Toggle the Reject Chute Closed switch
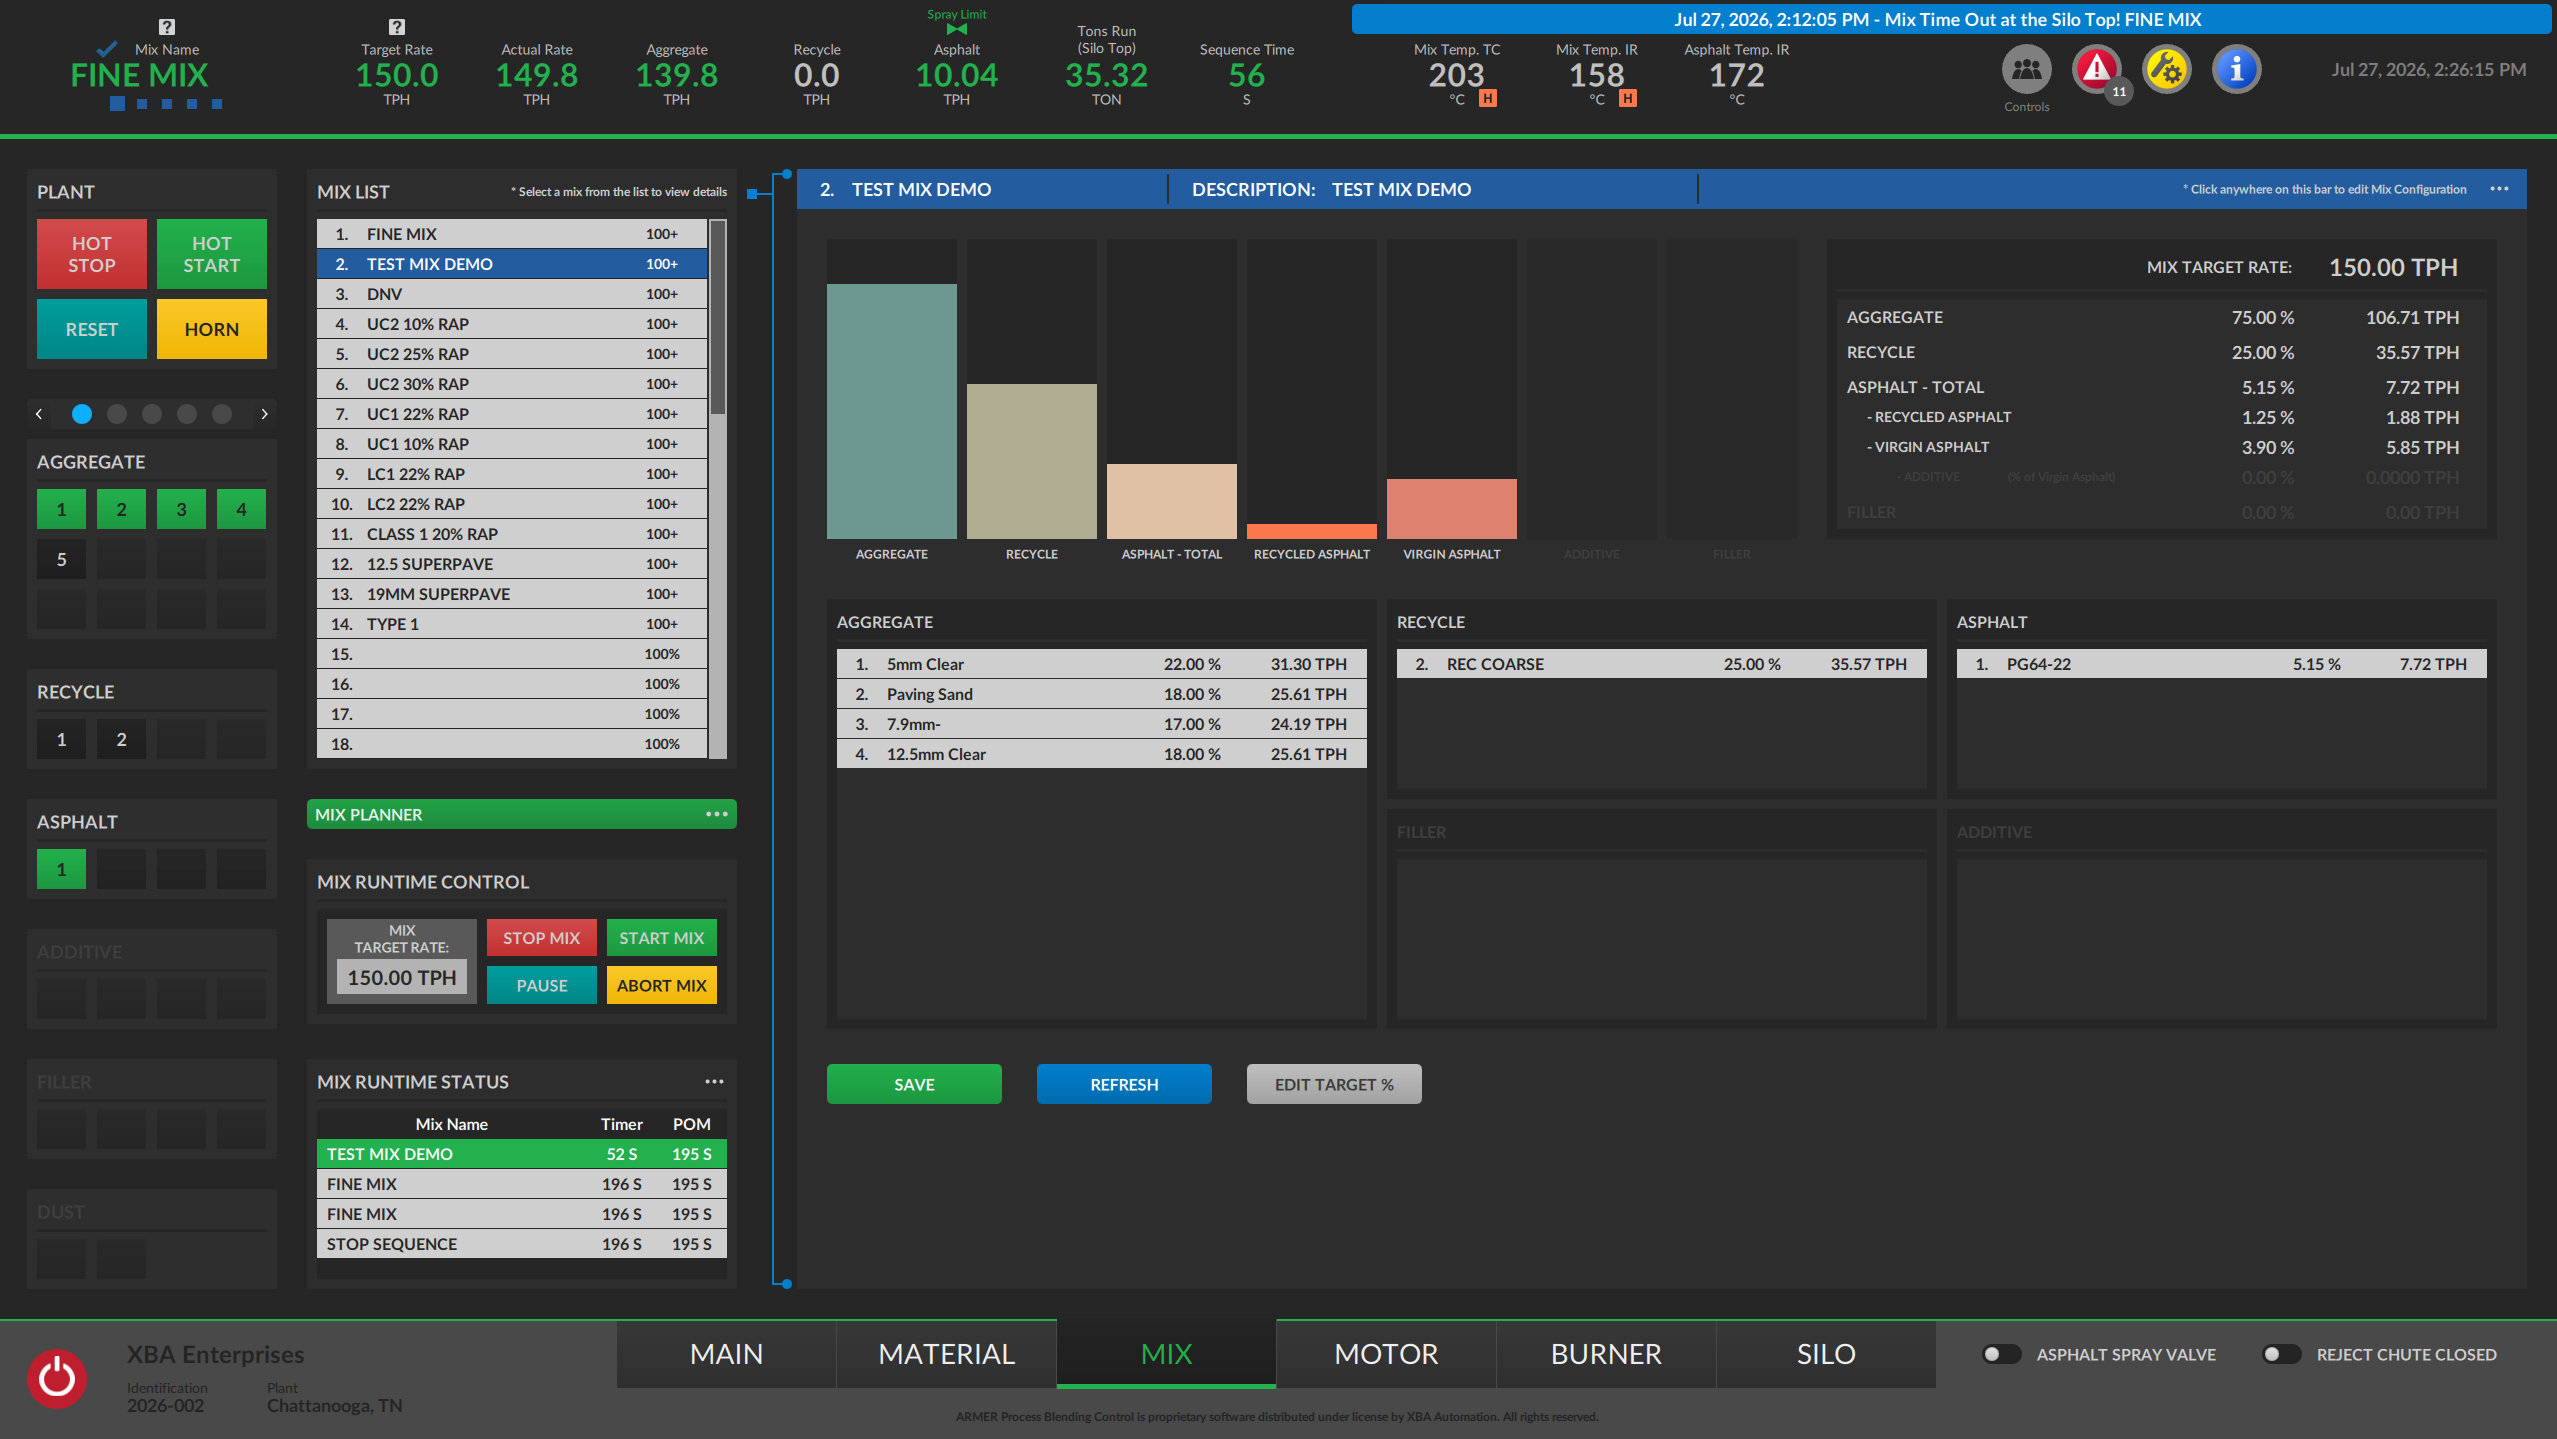Screen dimensions: 2557x1439 click(x=2281, y=1354)
